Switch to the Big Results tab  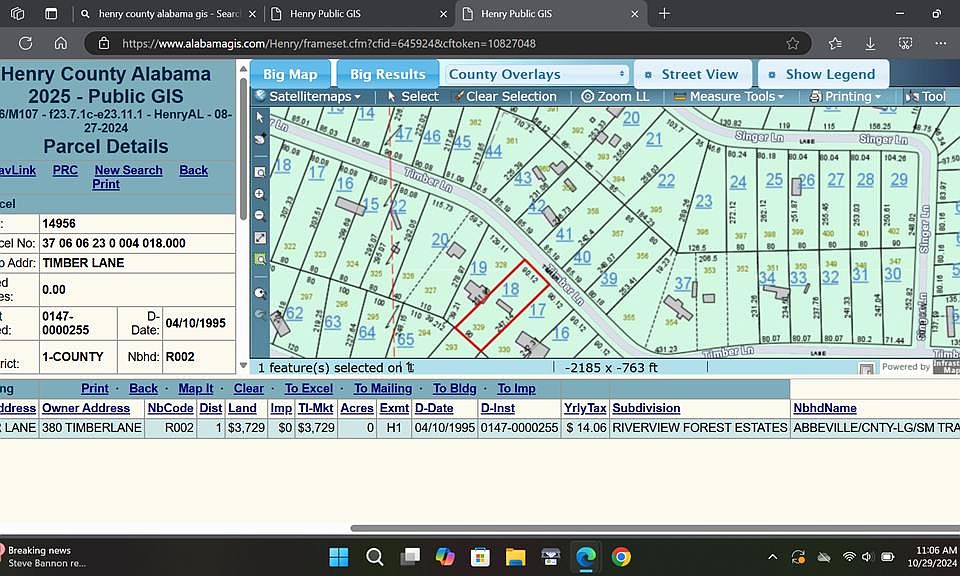387,74
